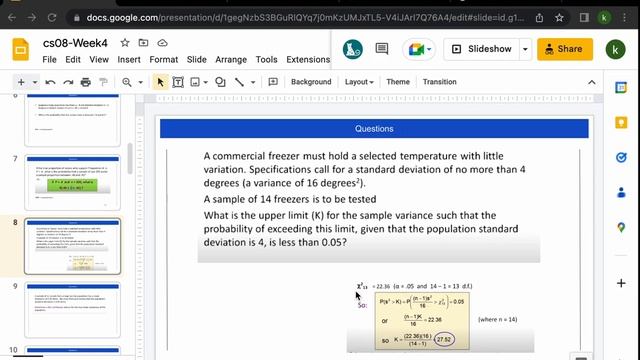Open the collaborator avatar in the header
The height and width of the screenshot is (360, 640).
(353, 49)
